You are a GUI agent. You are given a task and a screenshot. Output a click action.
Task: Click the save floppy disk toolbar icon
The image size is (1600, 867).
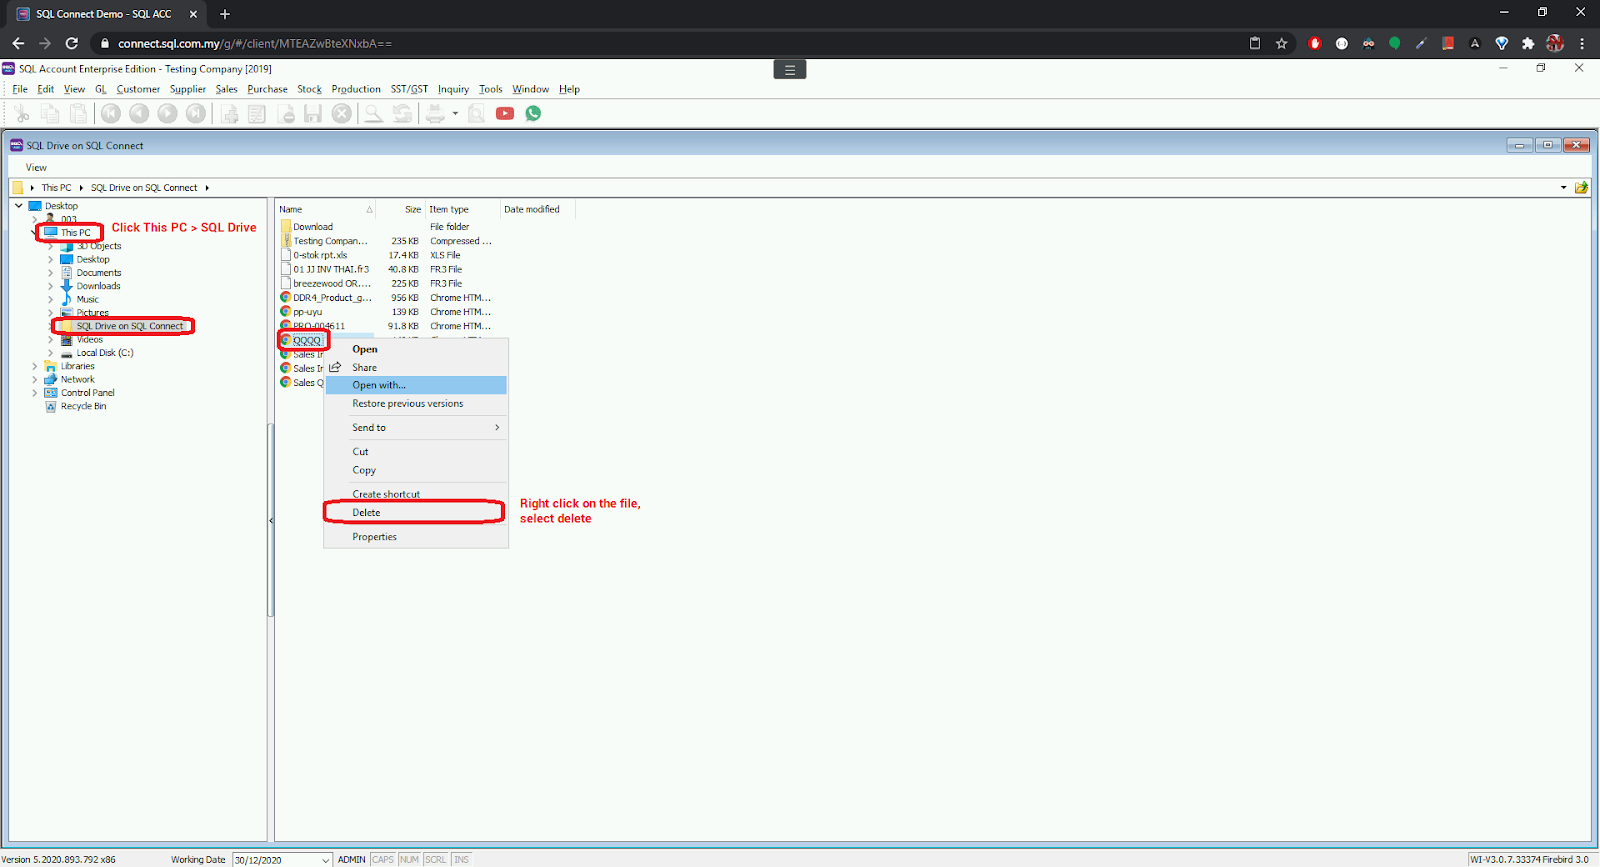(313, 114)
